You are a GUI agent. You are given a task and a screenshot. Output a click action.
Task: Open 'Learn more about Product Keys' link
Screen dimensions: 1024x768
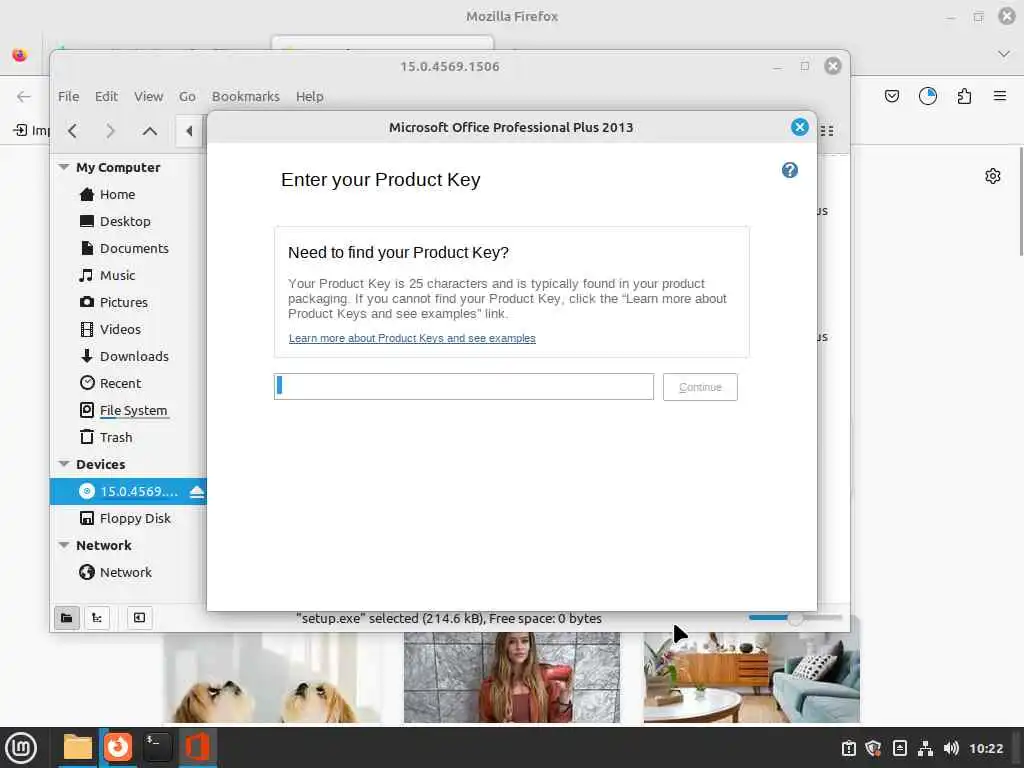click(x=412, y=338)
